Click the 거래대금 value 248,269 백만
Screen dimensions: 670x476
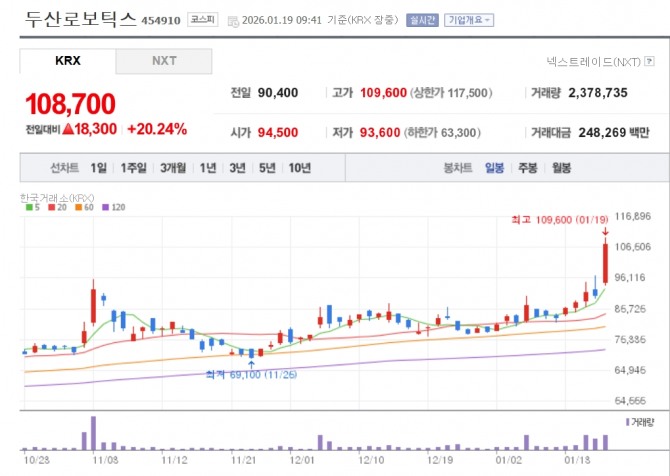coord(614,132)
